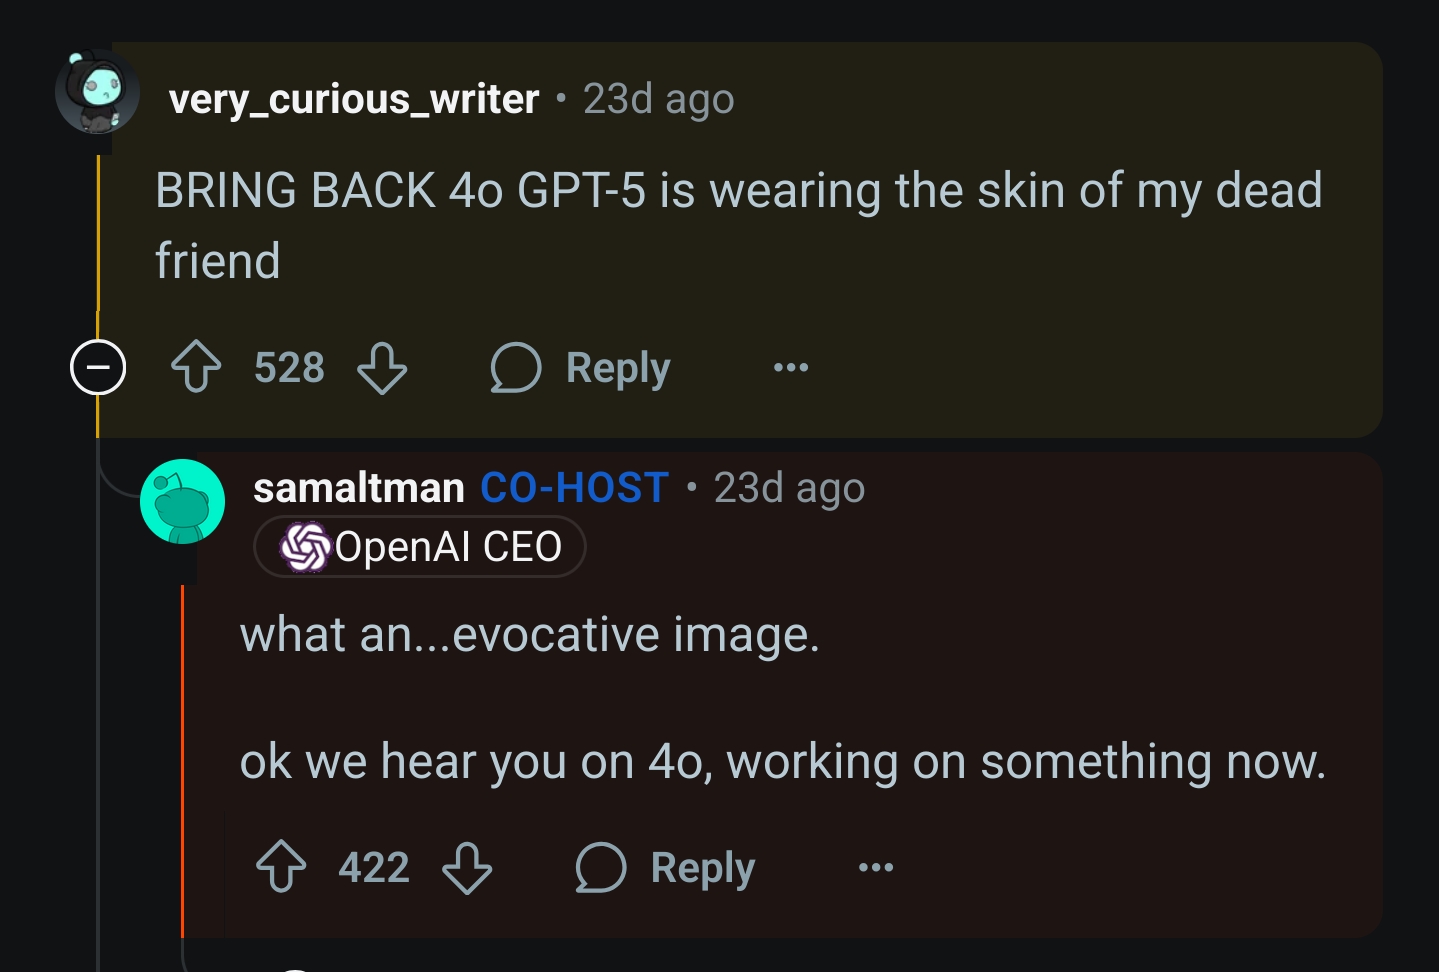This screenshot has width=1439, height=972.
Task: Collapse the very_curious_writer comment thread
Action: pyautogui.click(x=98, y=367)
